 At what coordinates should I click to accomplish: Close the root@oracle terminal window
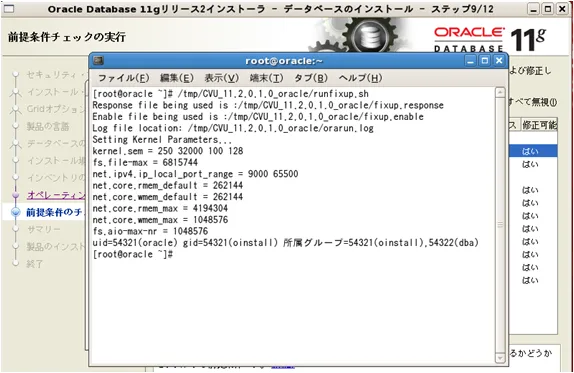(499, 61)
